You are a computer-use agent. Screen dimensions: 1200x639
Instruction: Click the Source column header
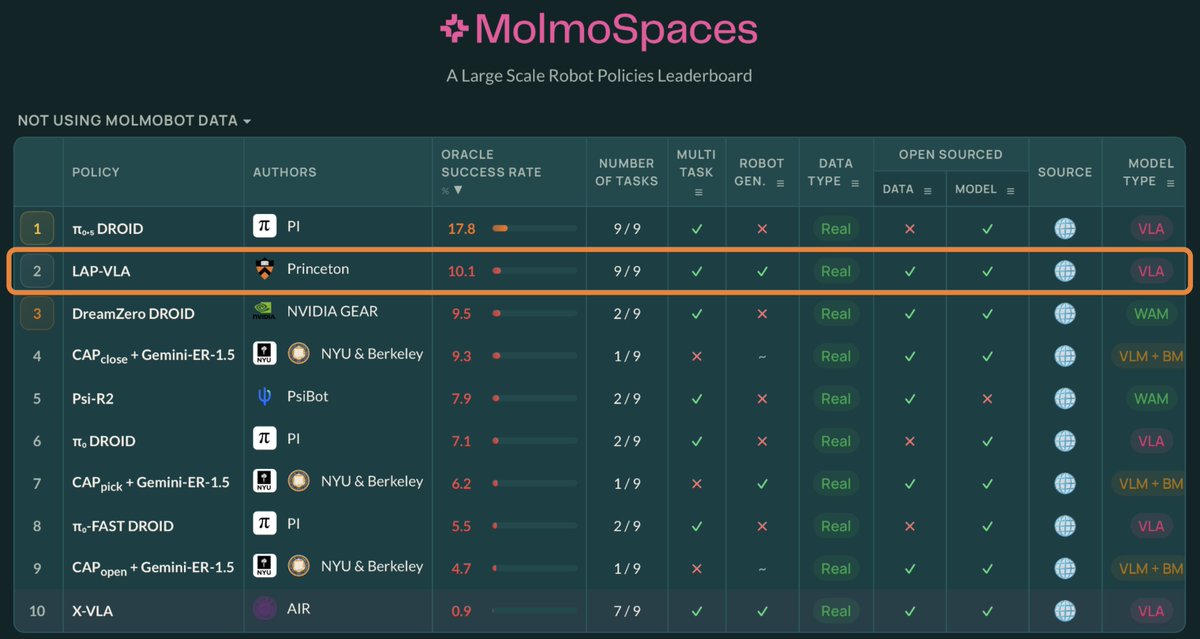(1065, 172)
